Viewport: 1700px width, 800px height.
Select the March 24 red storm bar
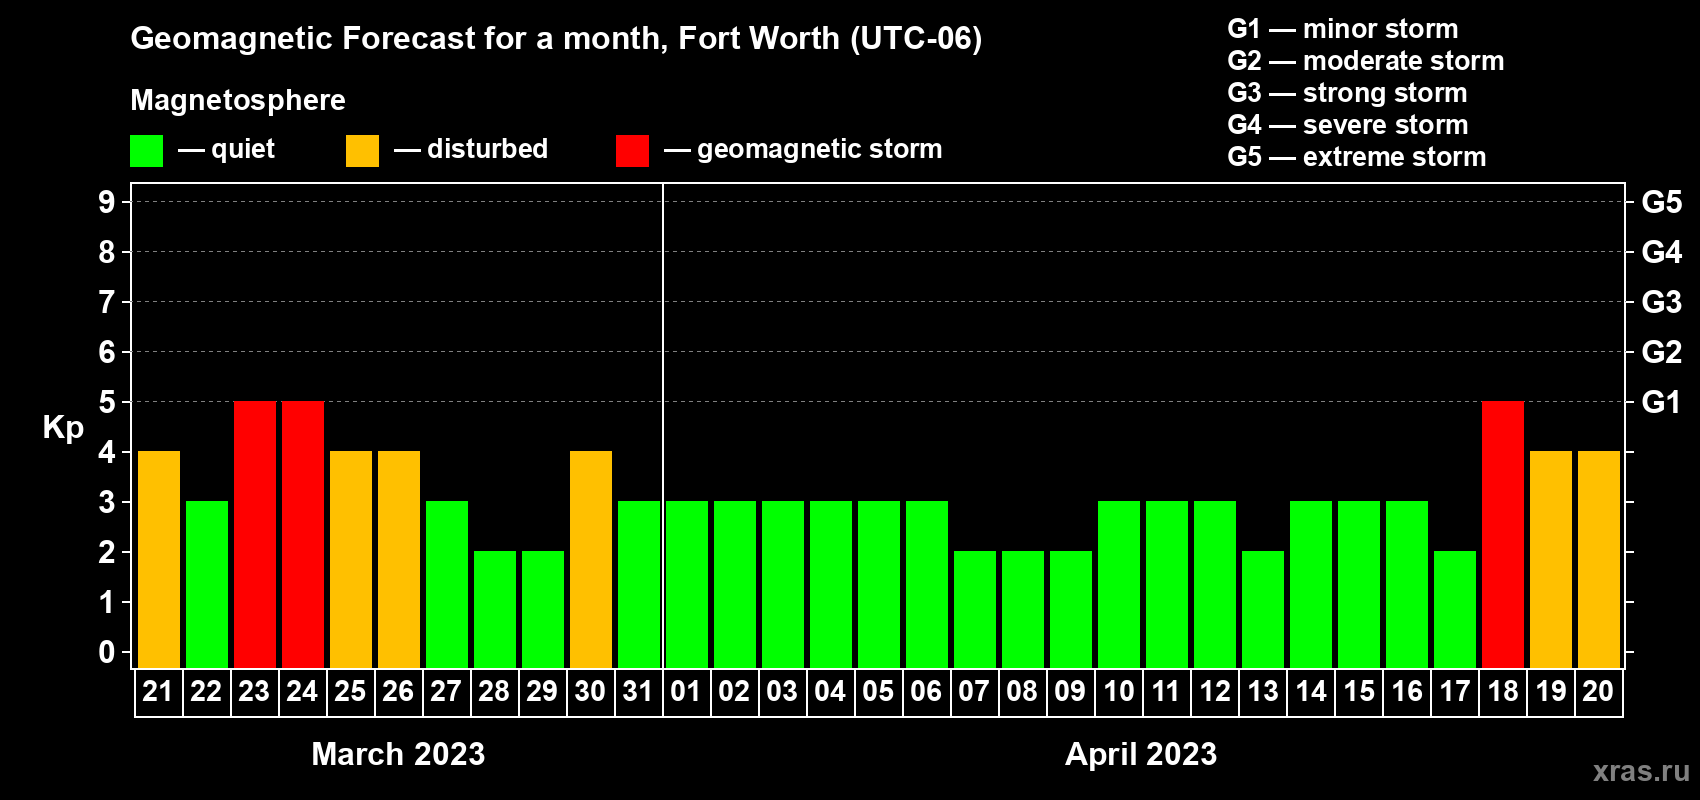tap(303, 535)
